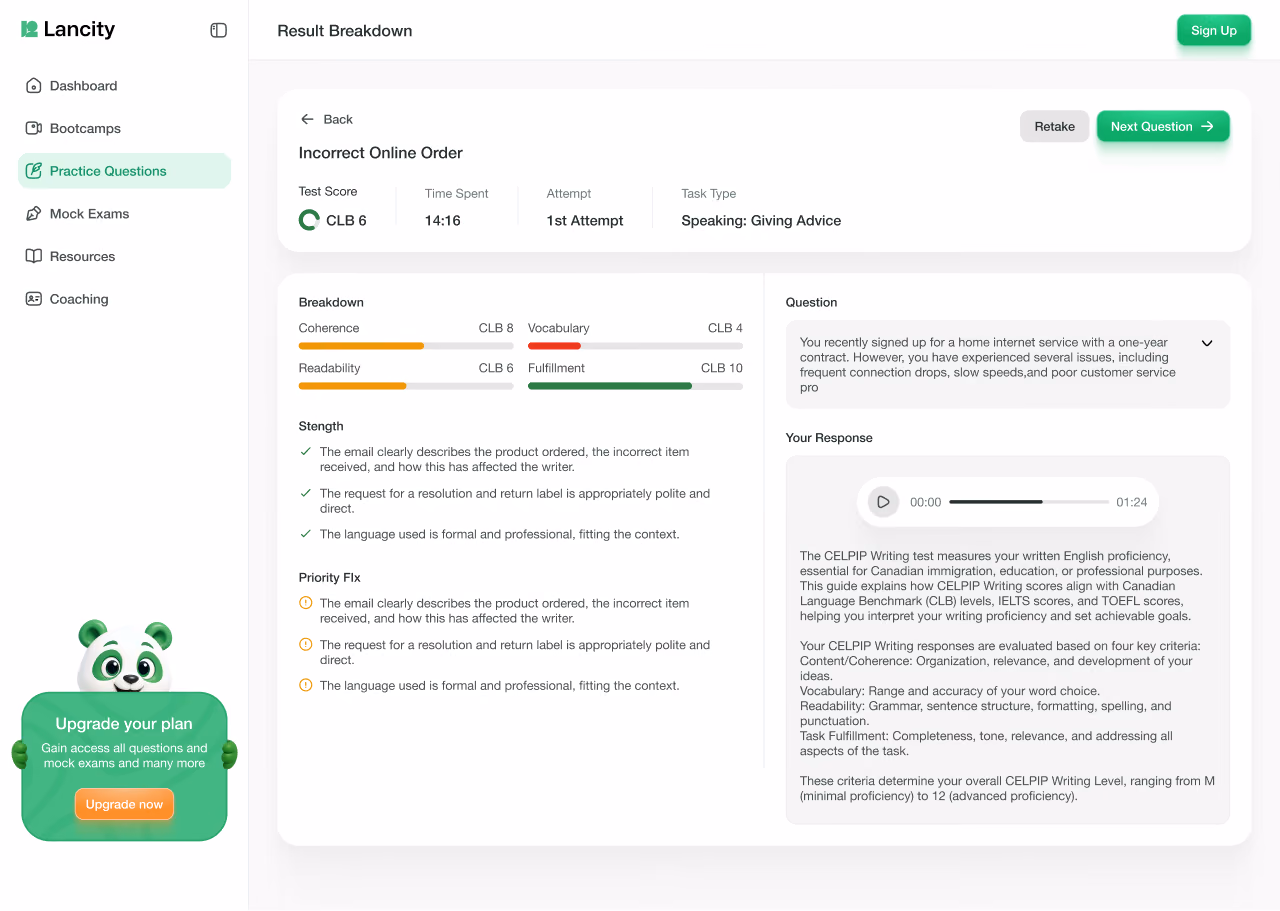Seek within the audio progress bar
Screen dimensions: 1280x911
click(x=1029, y=502)
